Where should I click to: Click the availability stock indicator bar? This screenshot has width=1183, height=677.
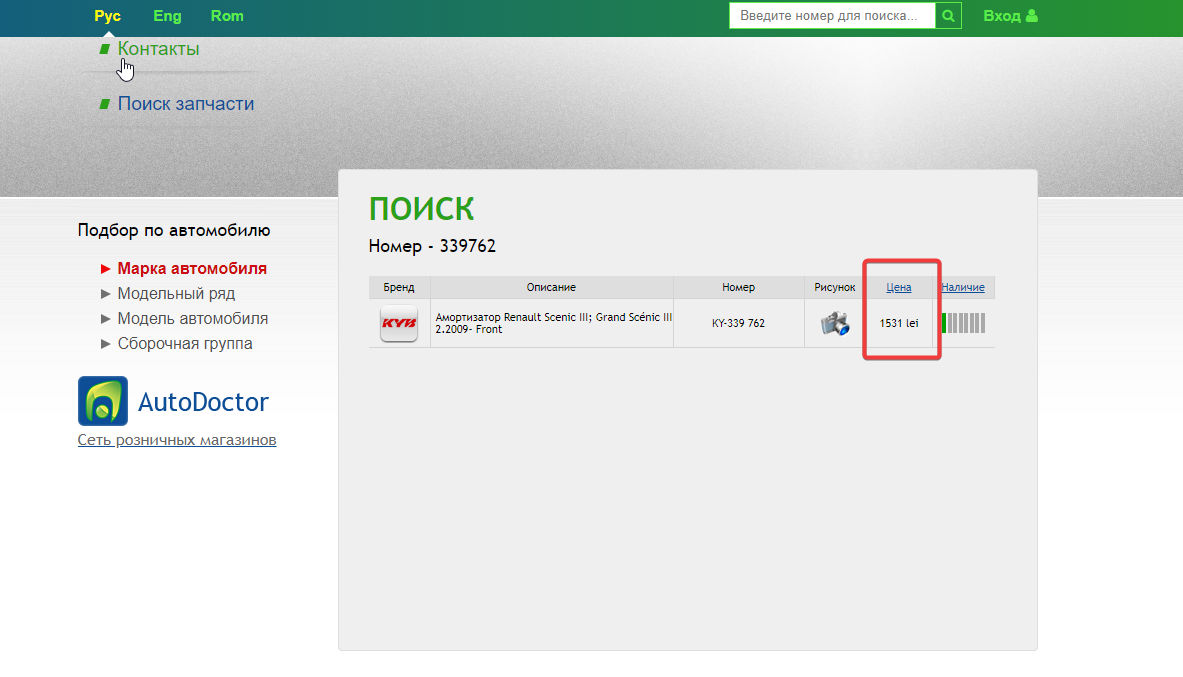tap(963, 323)
